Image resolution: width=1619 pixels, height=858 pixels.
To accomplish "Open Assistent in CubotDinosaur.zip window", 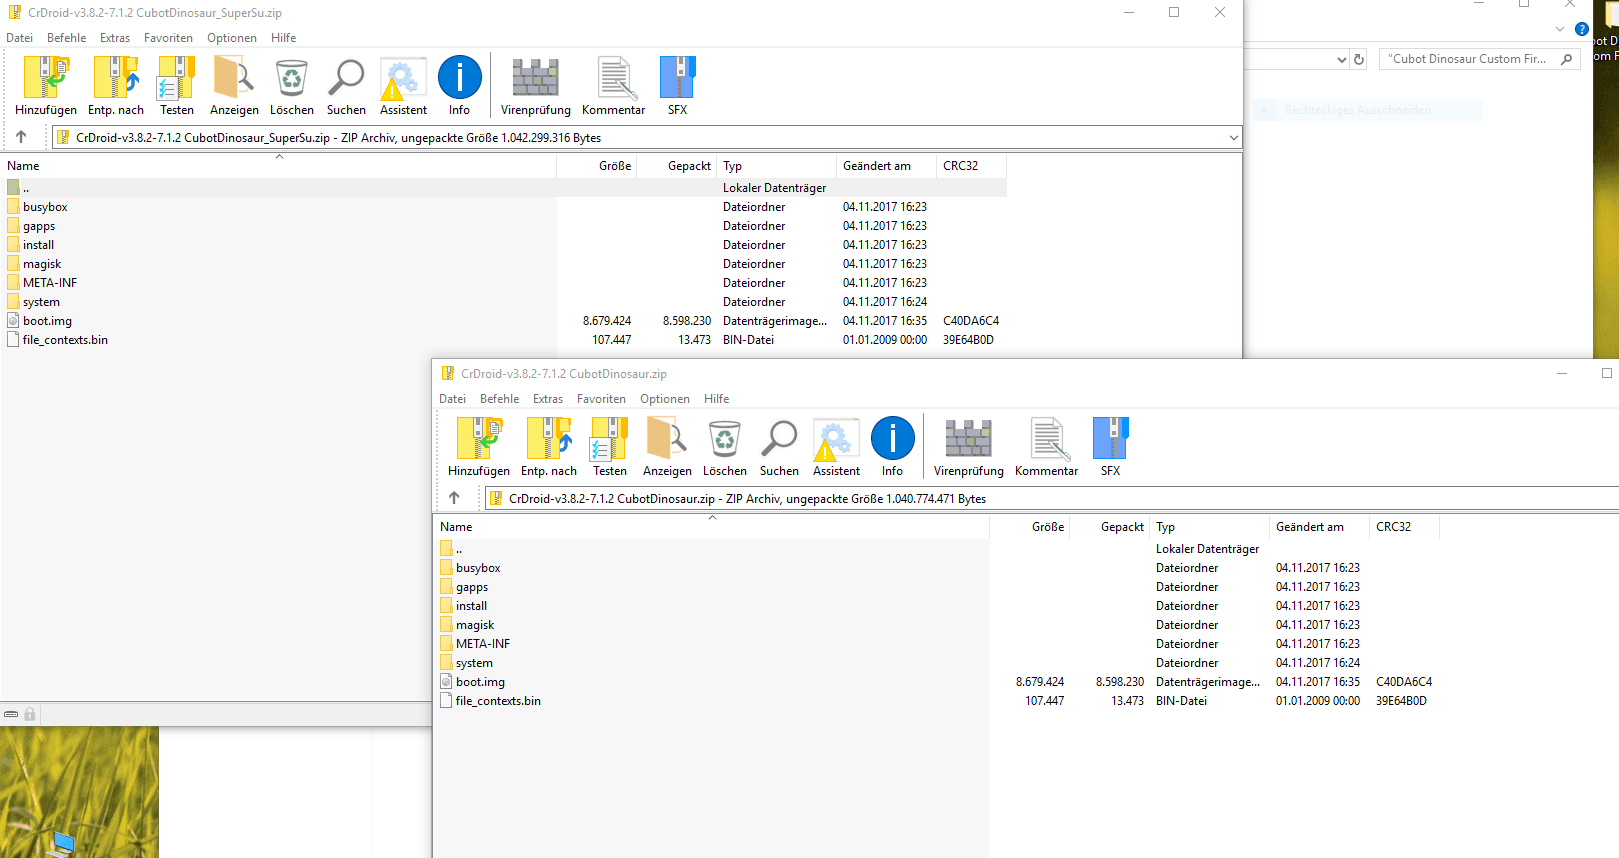I will click(x=836, y=447).
